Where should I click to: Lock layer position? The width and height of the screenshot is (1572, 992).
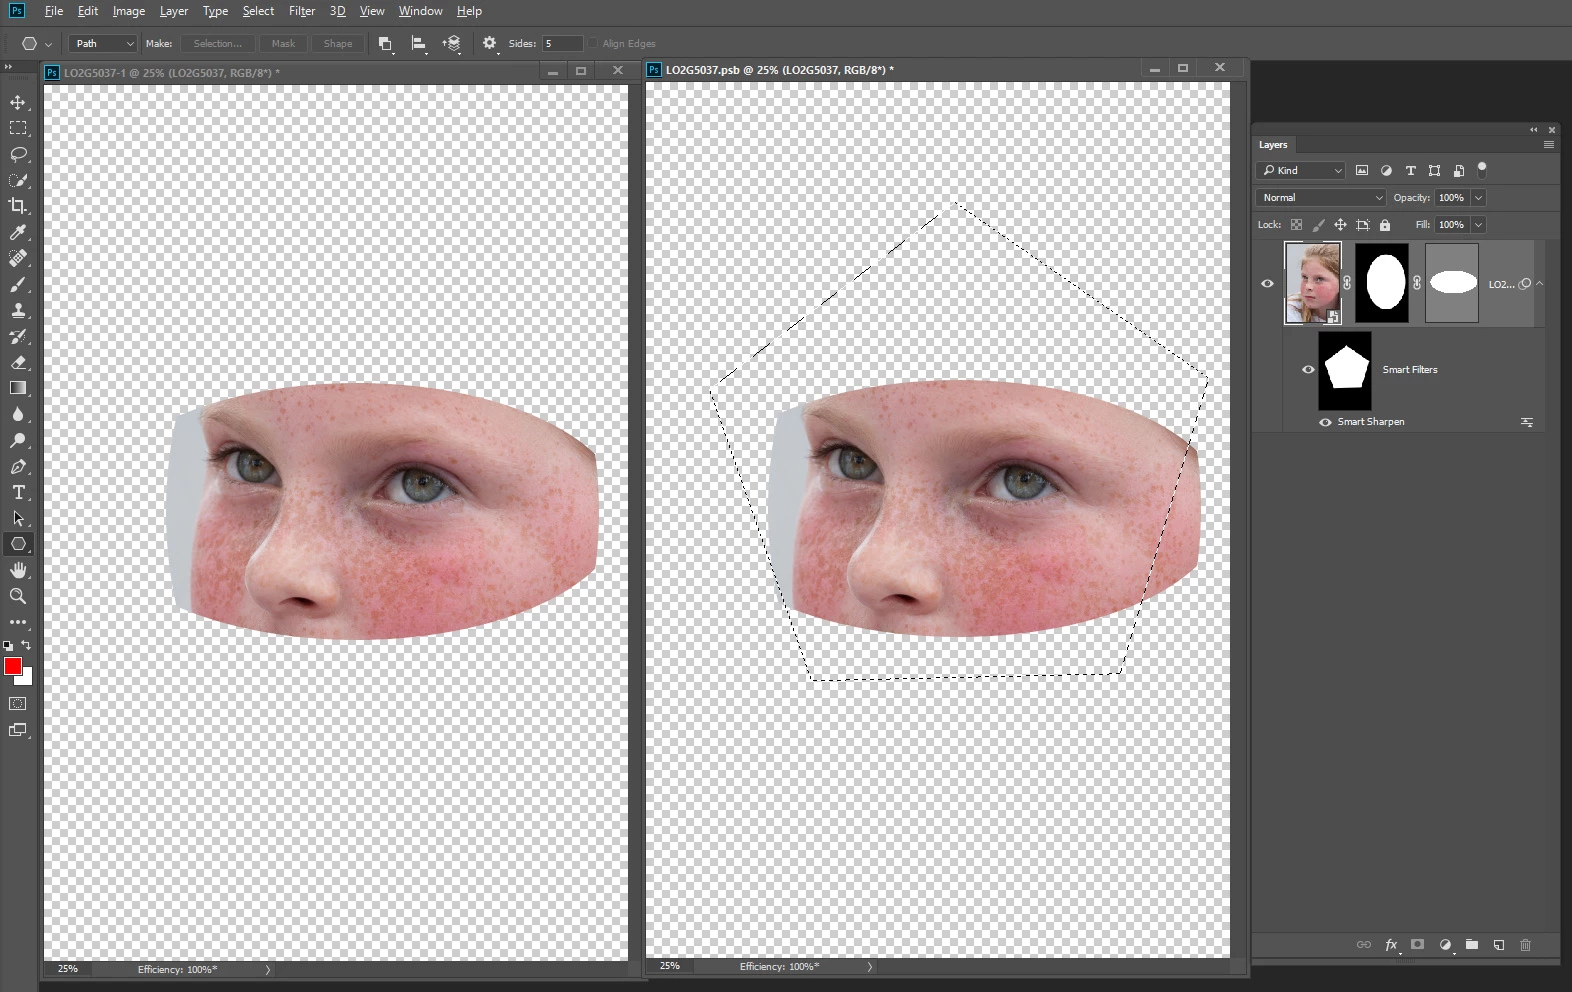tap(1340, 225)
